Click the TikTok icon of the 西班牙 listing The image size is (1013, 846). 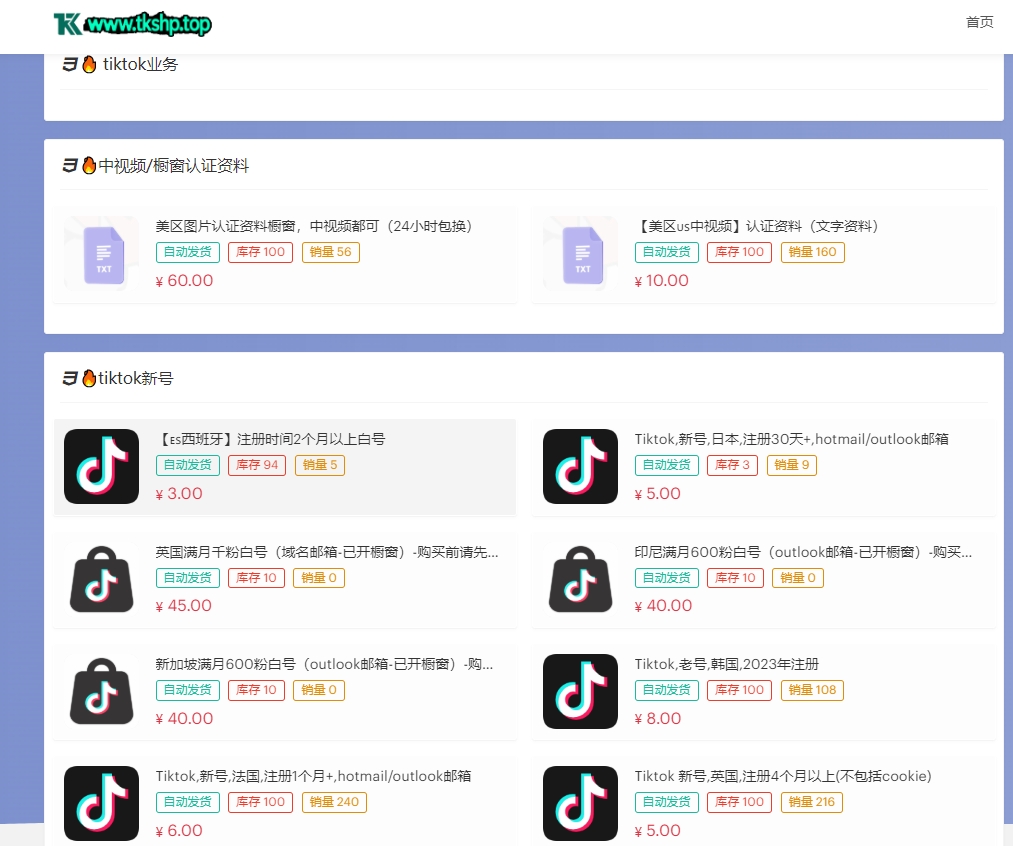click(x=102, y=466)
